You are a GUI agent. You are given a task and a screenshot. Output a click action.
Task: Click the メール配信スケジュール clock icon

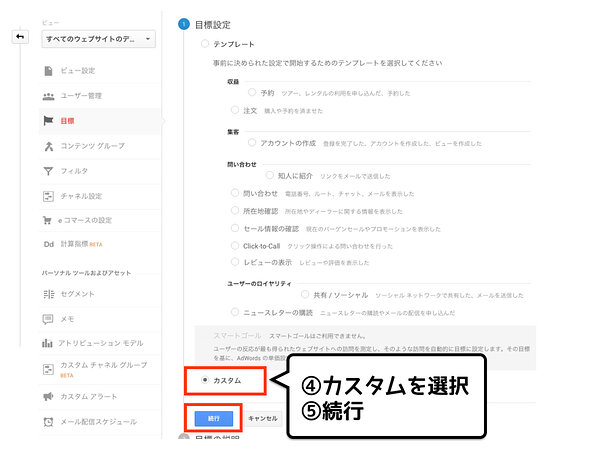[48, 422]
